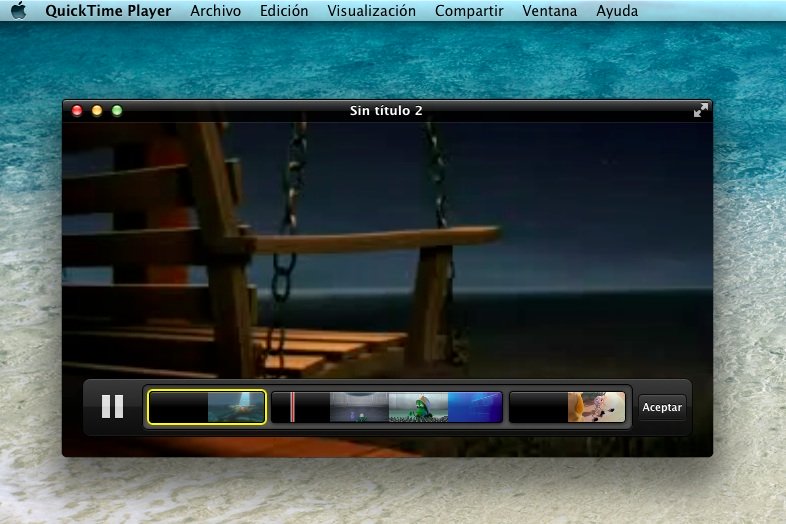The image size is (786, 524).
Task: Click the red playhead marker in timeline
Action: click(292, 407)
